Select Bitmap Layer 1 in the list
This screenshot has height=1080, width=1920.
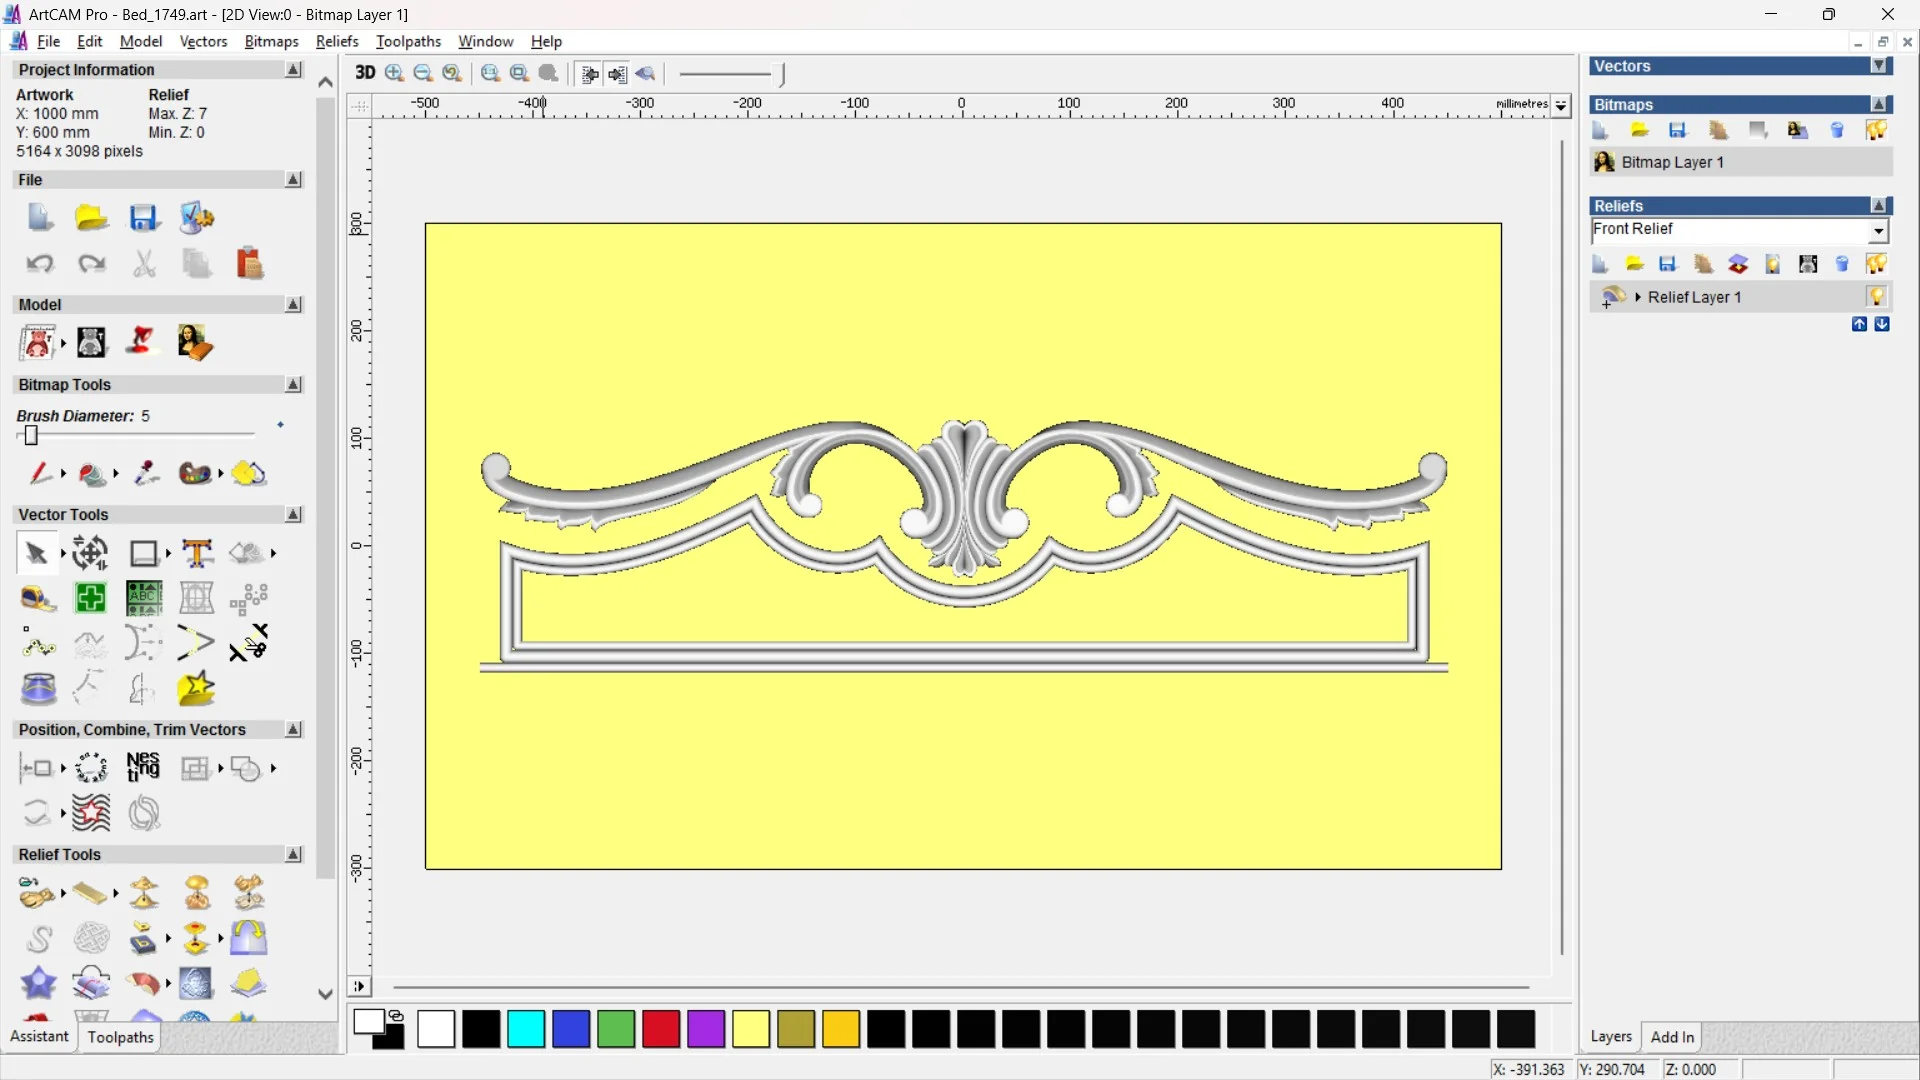[1672, 162]
